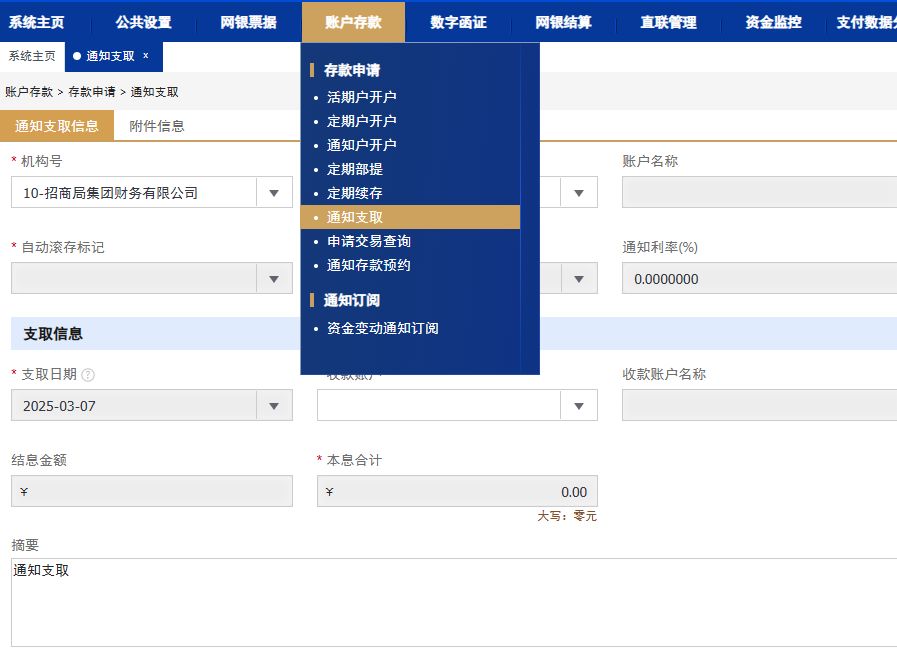Choose 活期户开户 from the menu
Image resolution: width=897 pixels, height=649 pixels.
(361, 97)
